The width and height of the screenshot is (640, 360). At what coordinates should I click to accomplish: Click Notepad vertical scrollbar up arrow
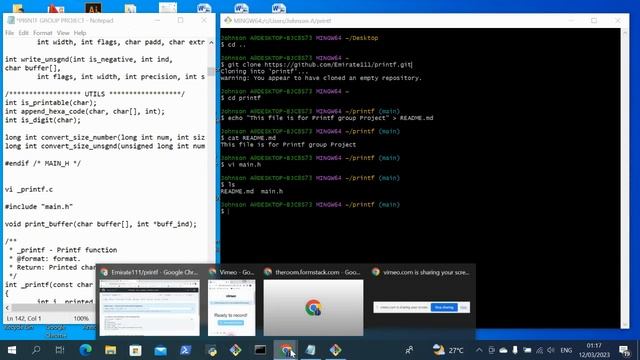pyautogui.click(x=211, y=42)
